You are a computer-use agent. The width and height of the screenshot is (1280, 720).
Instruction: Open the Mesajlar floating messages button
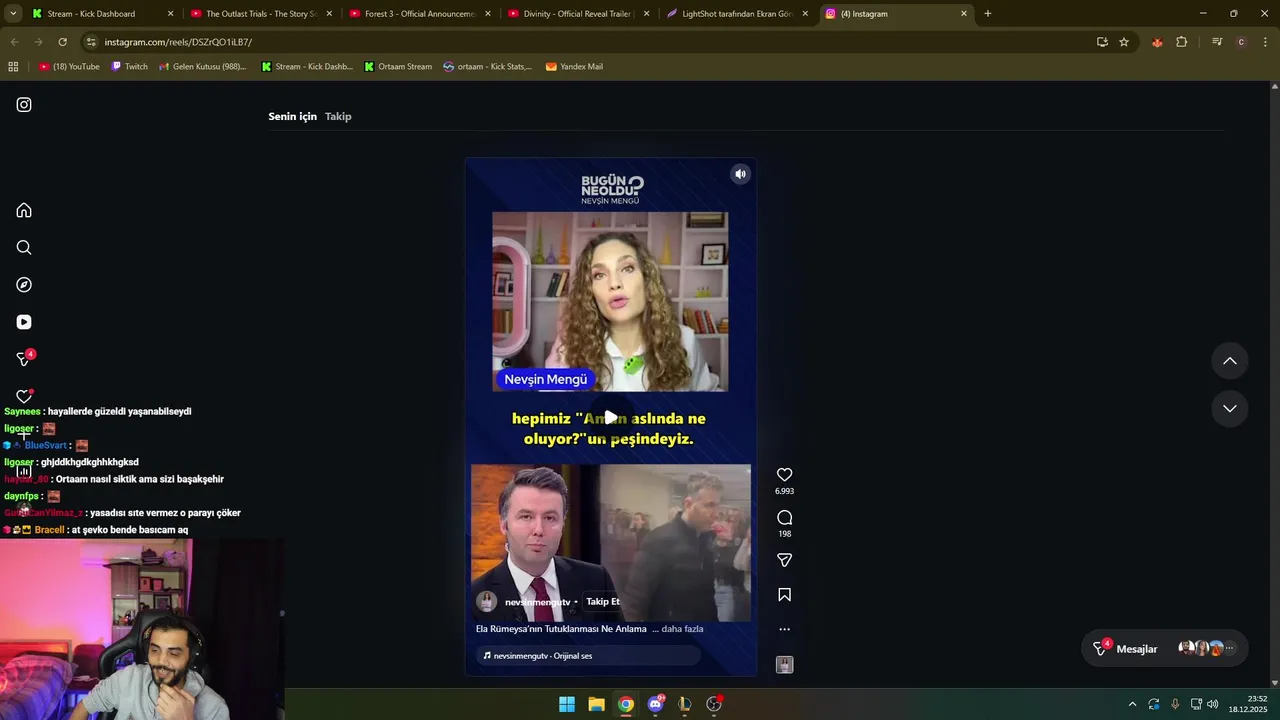[x=1165, y=648]
